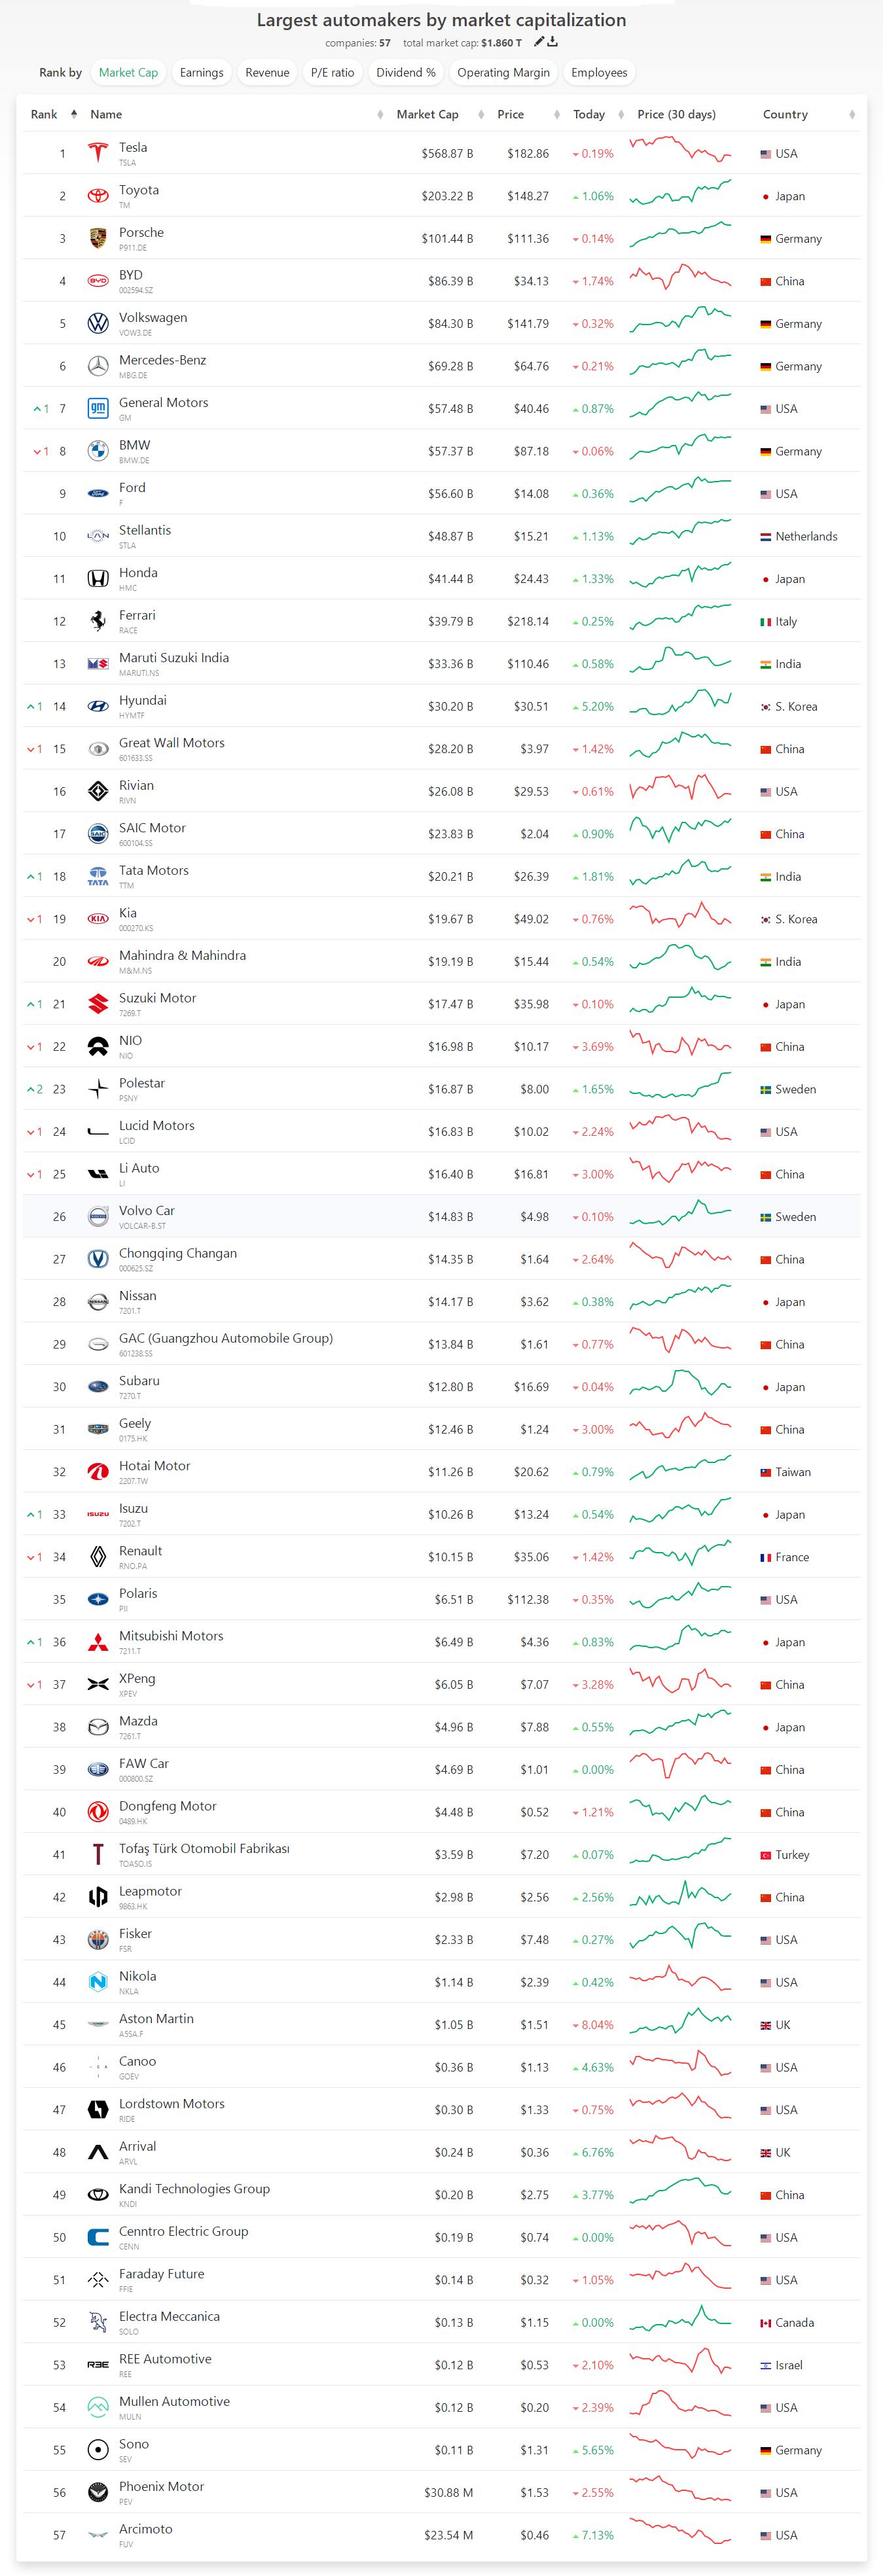Sort table by the Country column
The height and width of the screenshot is (2576, 883).
(x=786, y=115)
